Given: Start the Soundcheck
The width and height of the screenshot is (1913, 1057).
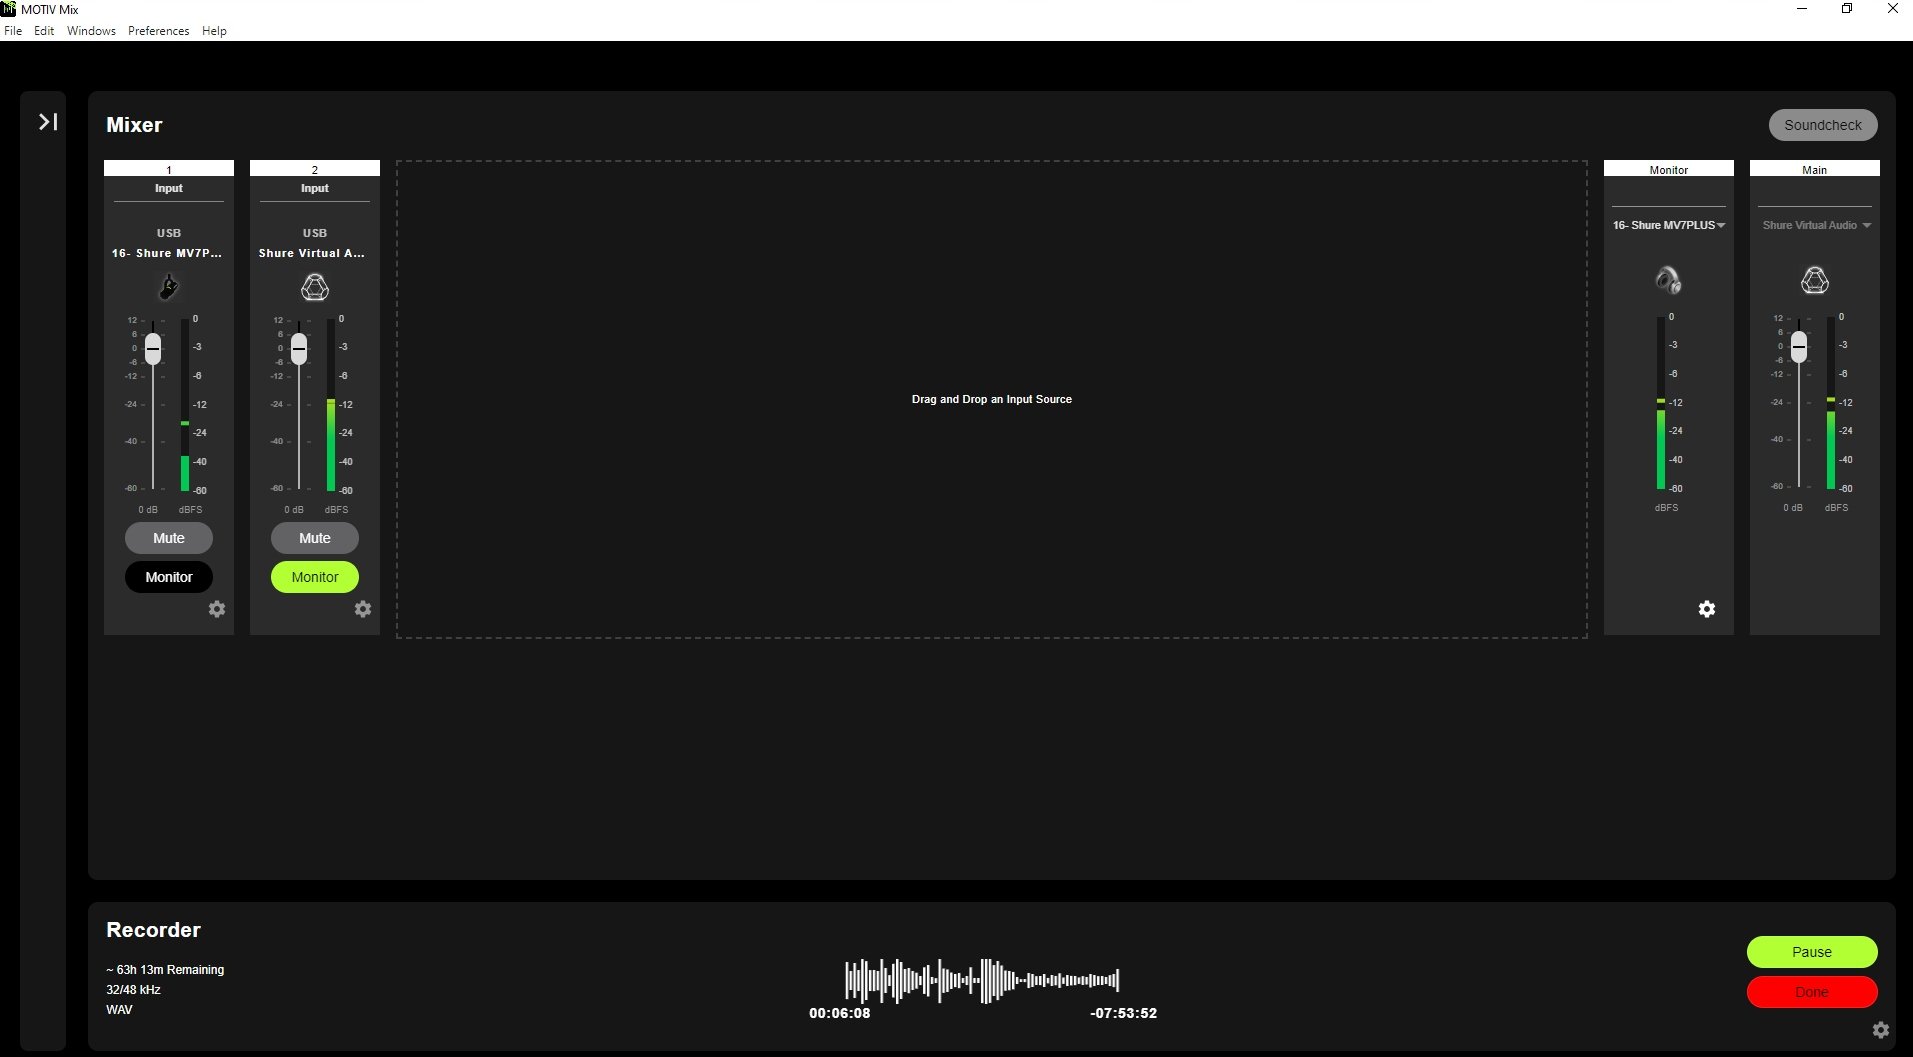Looking at the screenshot, I should click(1823, 125).
